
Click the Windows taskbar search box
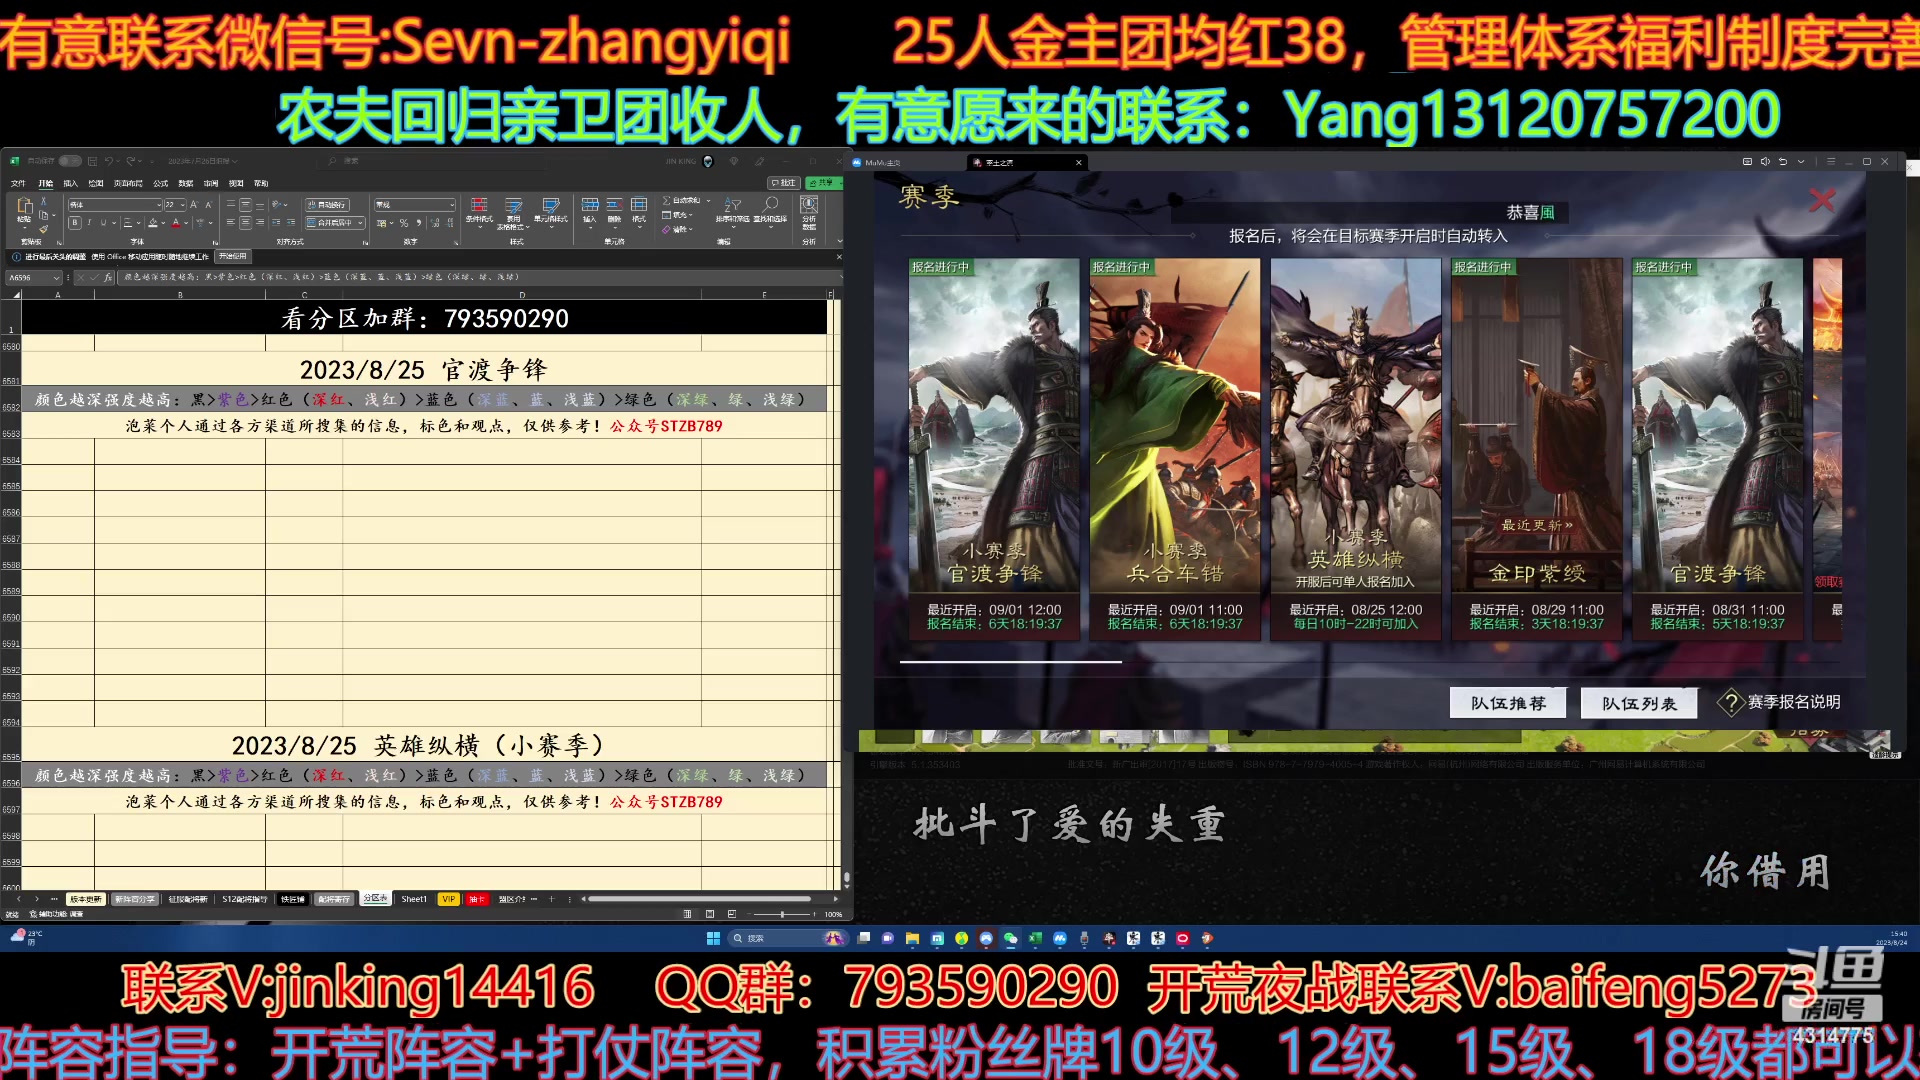pos(787,938)
